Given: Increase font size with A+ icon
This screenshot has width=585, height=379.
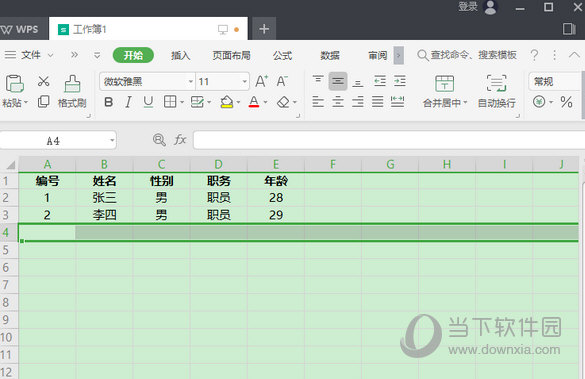Looking at the screenshot, I should 262,81.
